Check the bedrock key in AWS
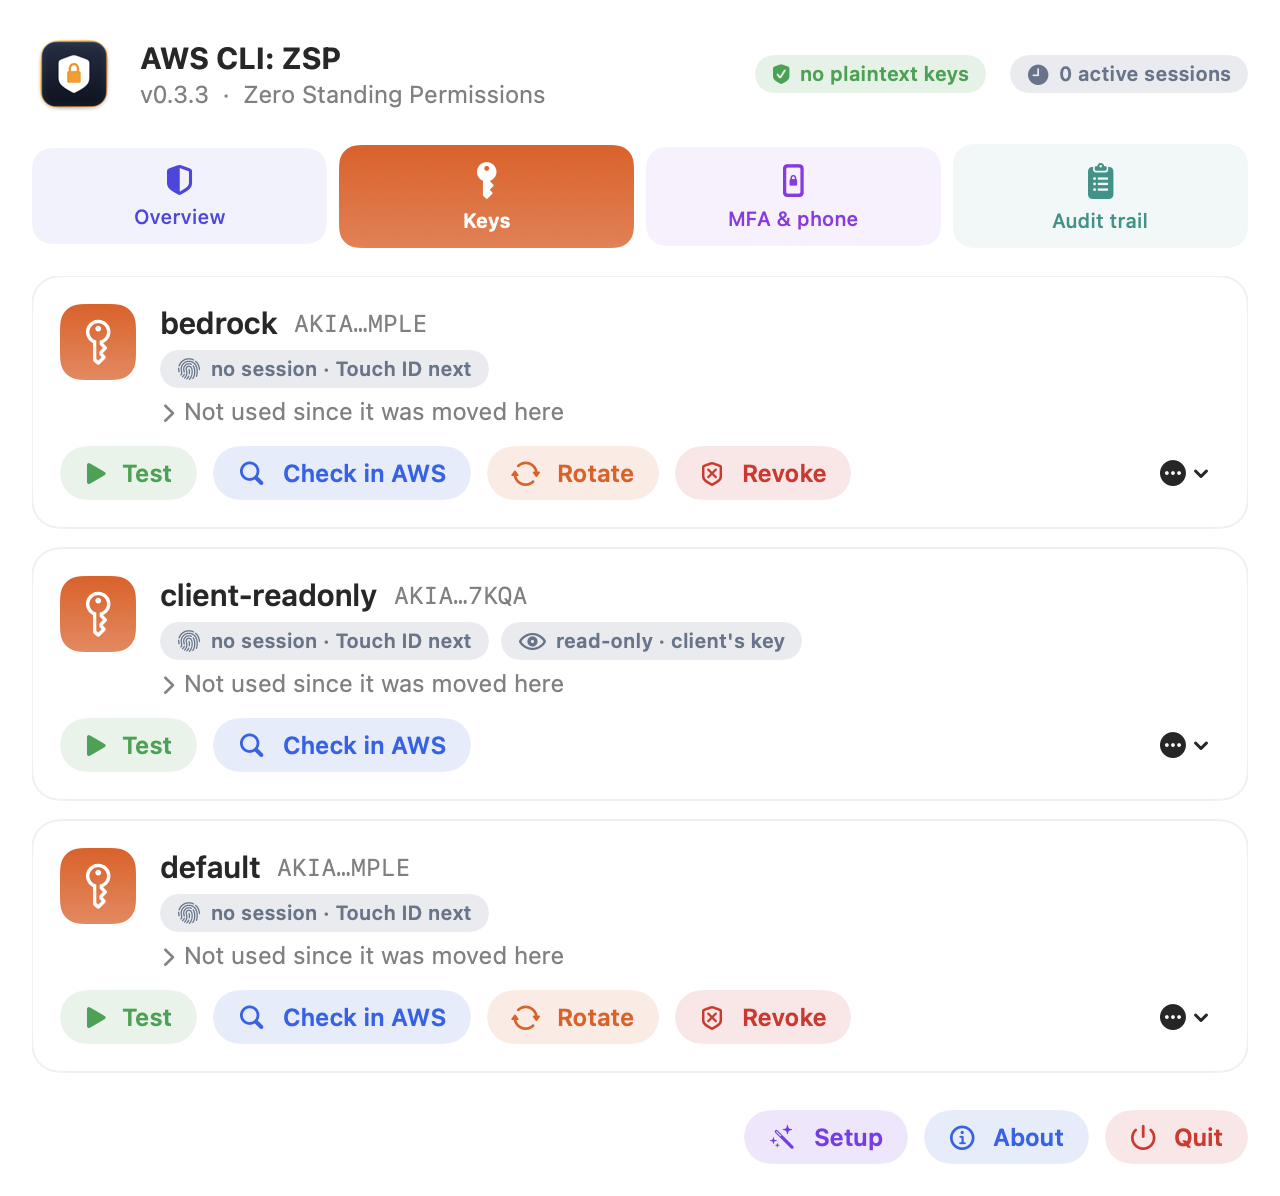The height and width of the screenshot is (1196, 1280). (x=342, y=473)
